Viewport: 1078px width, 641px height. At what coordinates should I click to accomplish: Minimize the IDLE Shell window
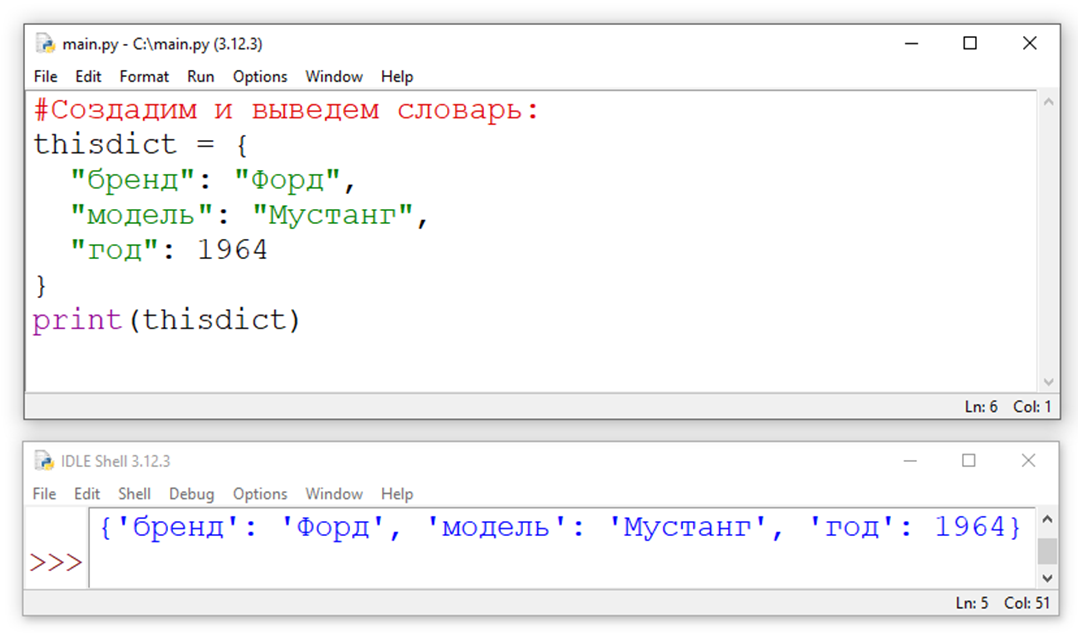click(x=910, y=461)
